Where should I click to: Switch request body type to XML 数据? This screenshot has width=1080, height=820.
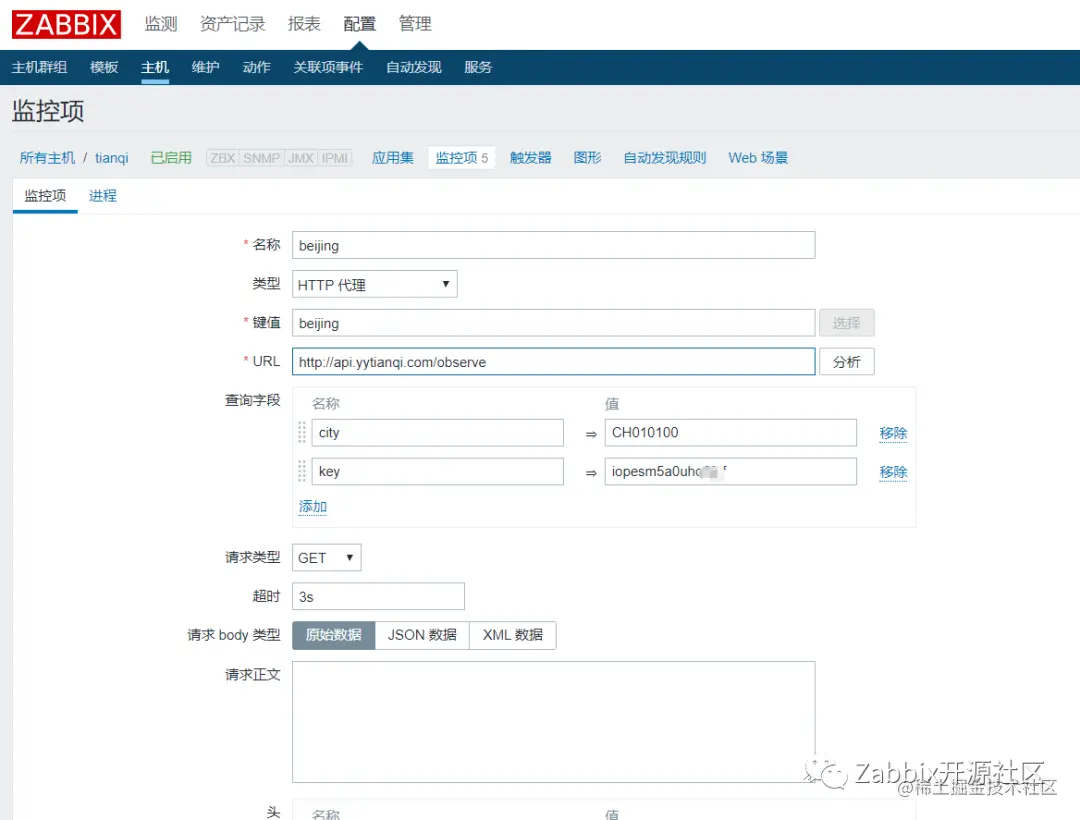[512, 635]
